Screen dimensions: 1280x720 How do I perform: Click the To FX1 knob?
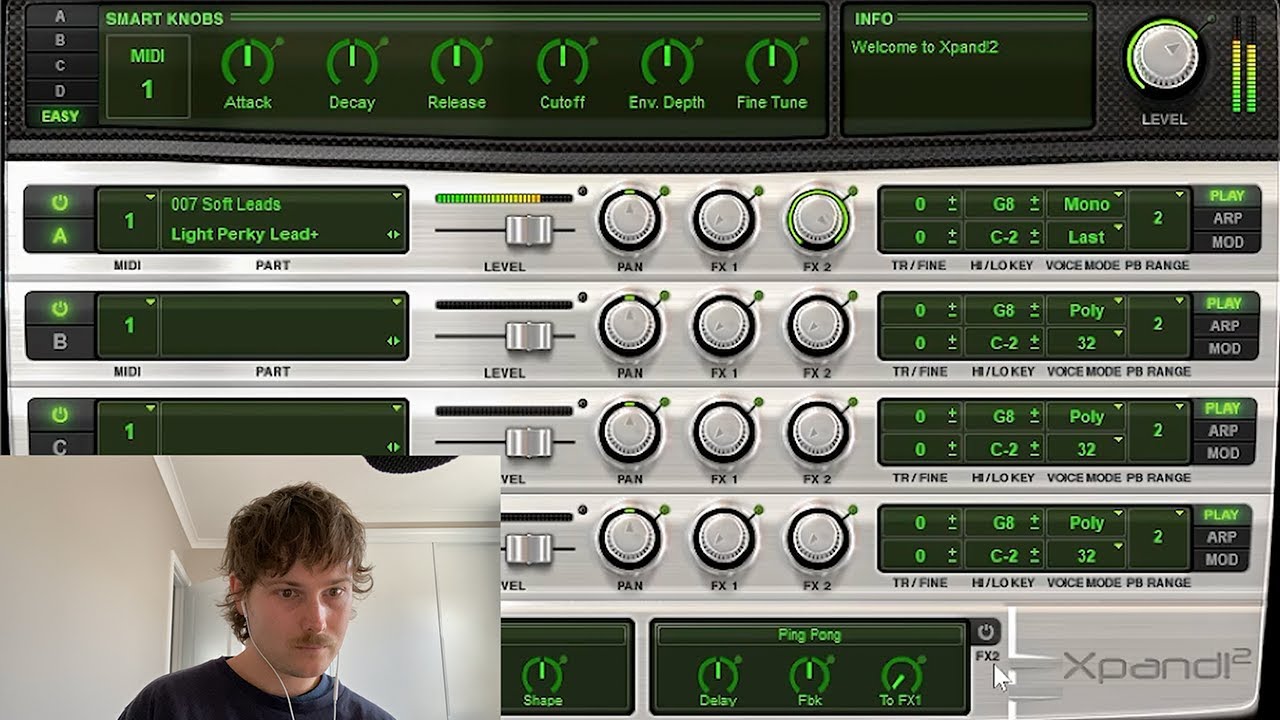[901, 673]
